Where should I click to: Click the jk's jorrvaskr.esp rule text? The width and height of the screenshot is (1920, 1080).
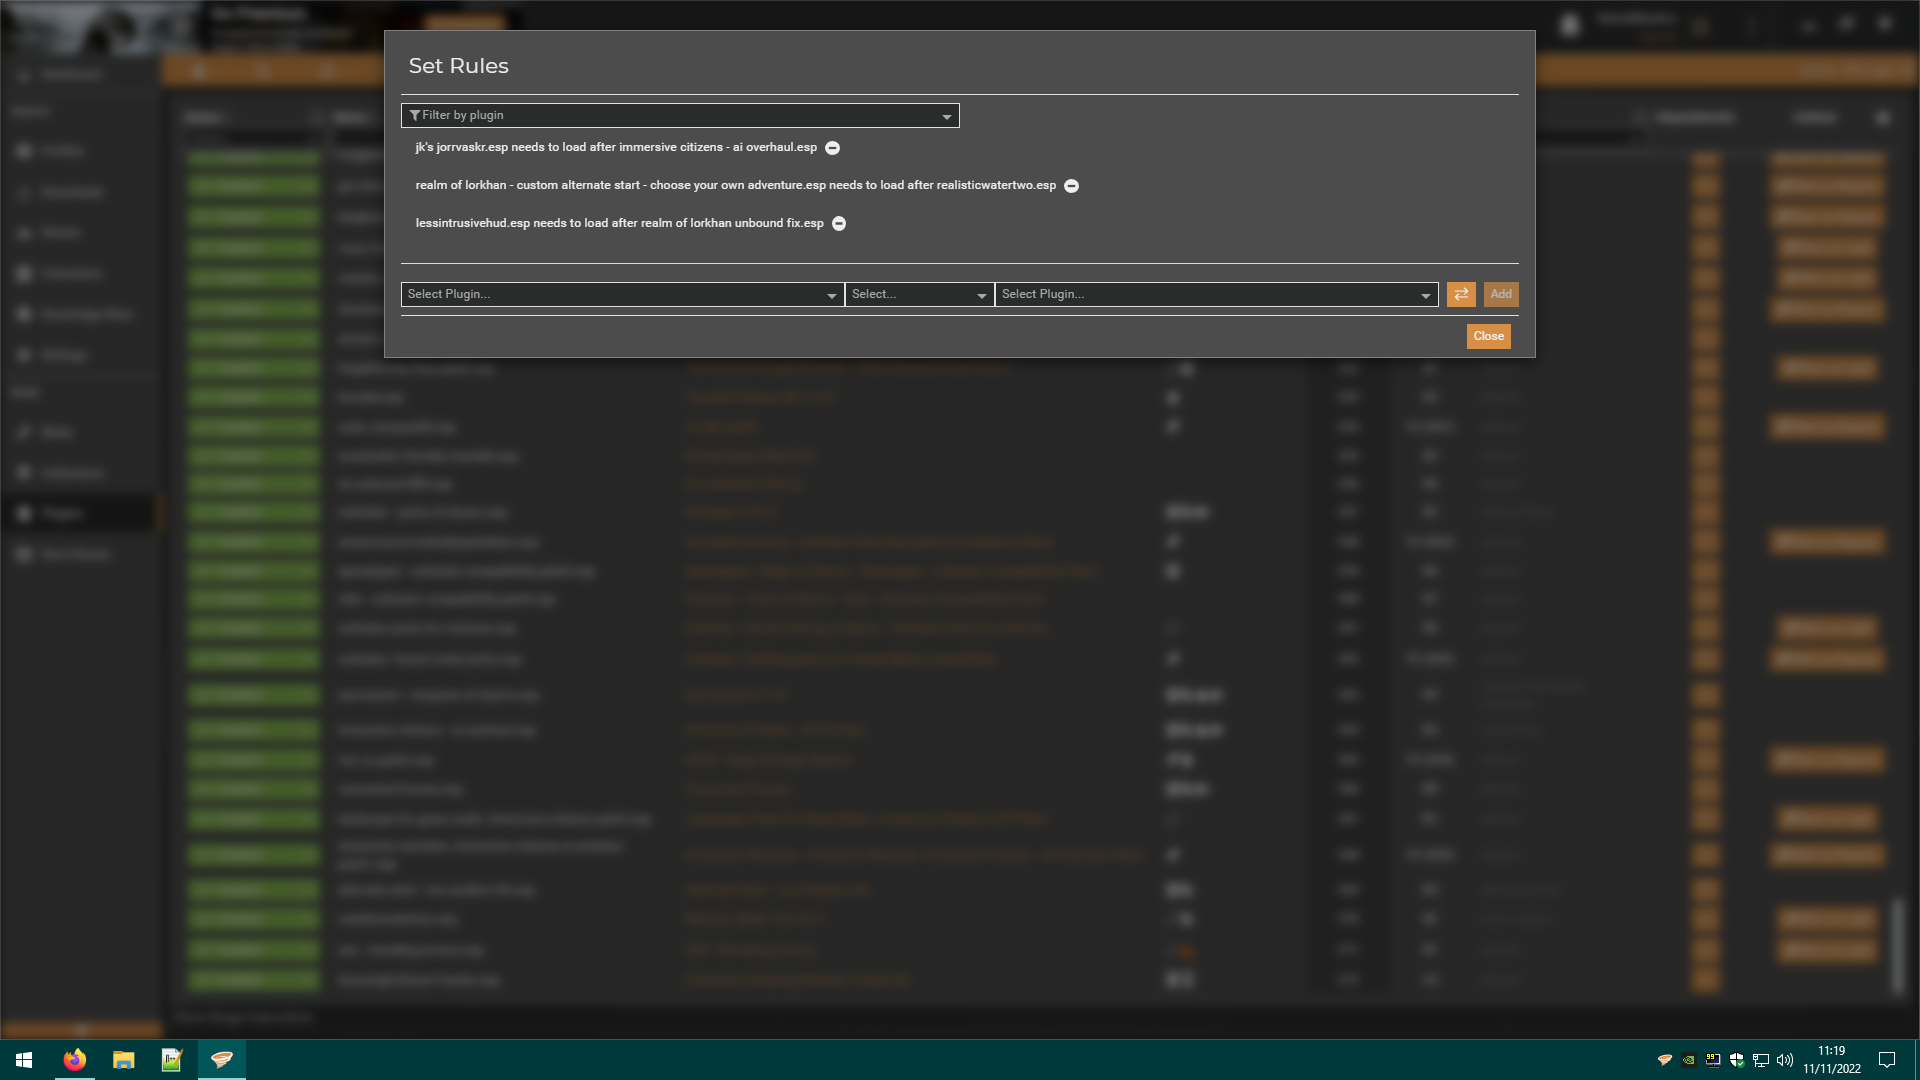(616, 148)
